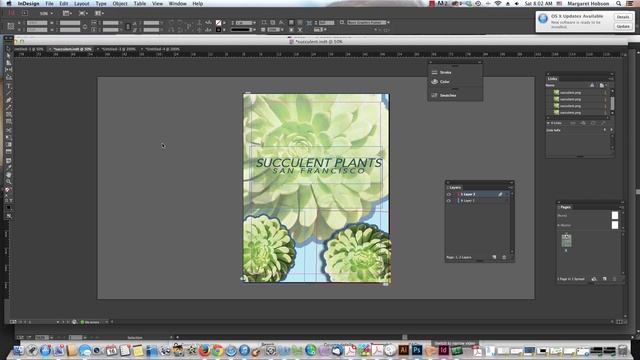Select the Eyedropper tool
The height and width of the screenshot is (360, 640).
tap(9, 167)
